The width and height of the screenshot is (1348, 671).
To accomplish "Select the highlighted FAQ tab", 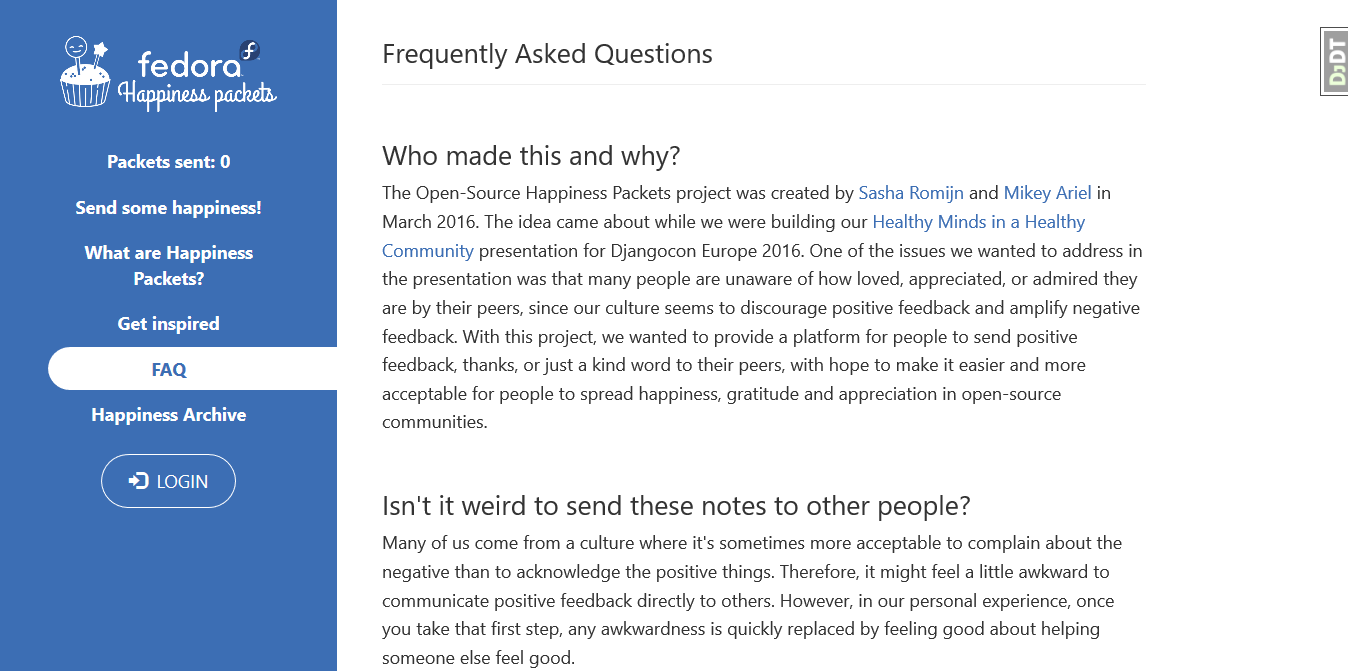I will tap(192, 369).
